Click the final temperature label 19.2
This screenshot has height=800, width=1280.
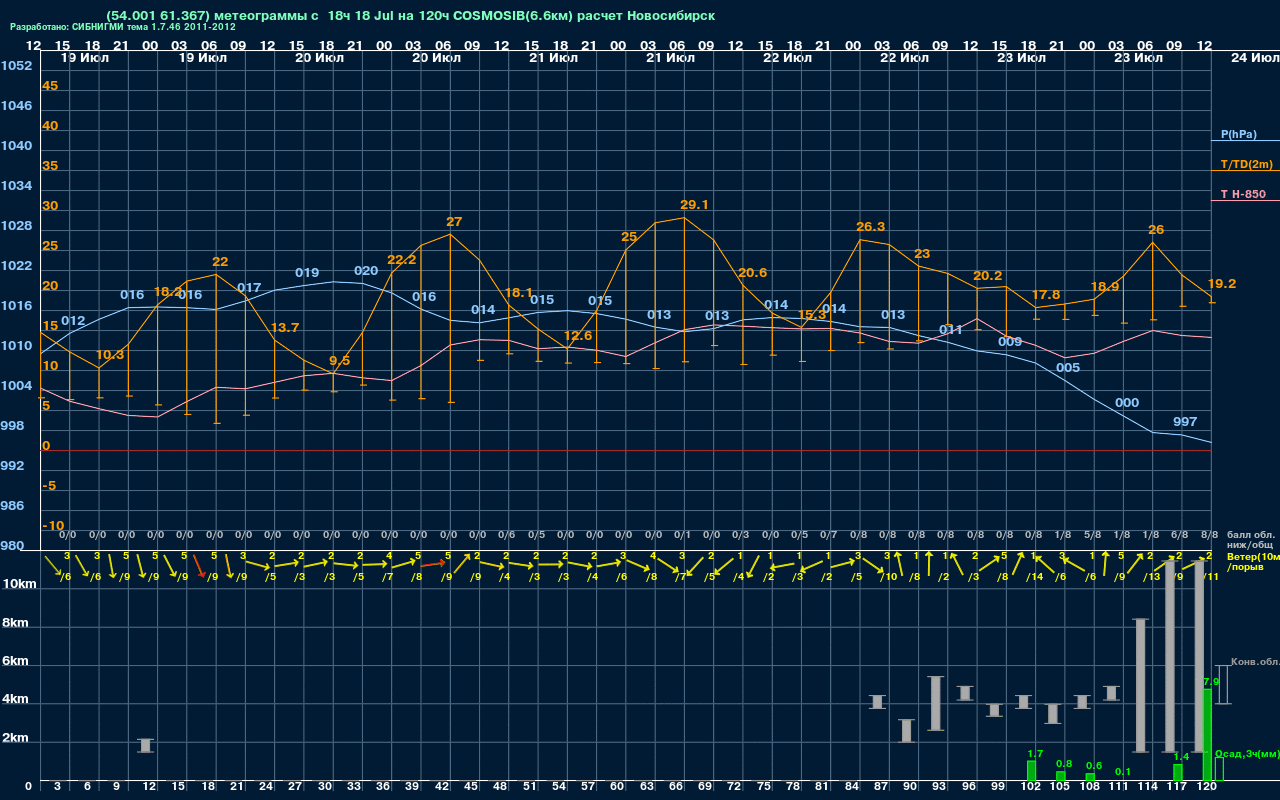click(1222, 284)
